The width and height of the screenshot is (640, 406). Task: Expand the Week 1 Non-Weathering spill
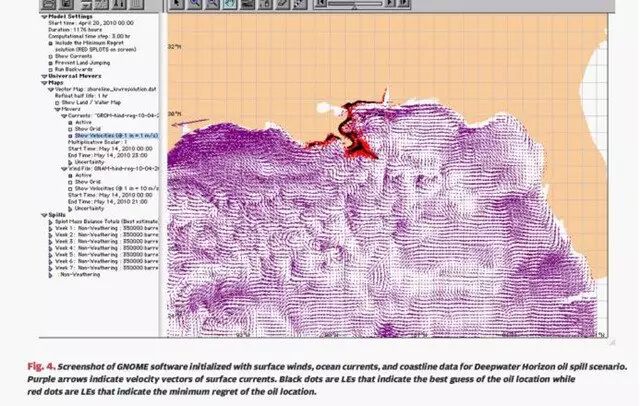pos(51,229)
